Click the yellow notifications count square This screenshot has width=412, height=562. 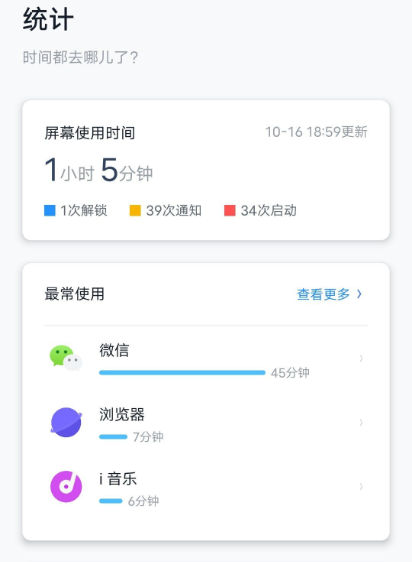point(135,210)
